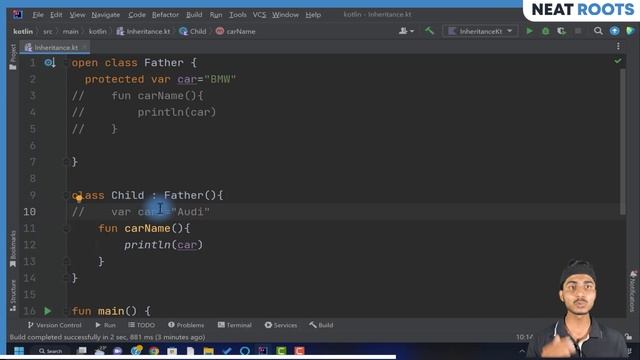Viewport: 640px width, 360px height.
Task: Click the overridden-class gutter icon on line 1
Action: point(50,63)
